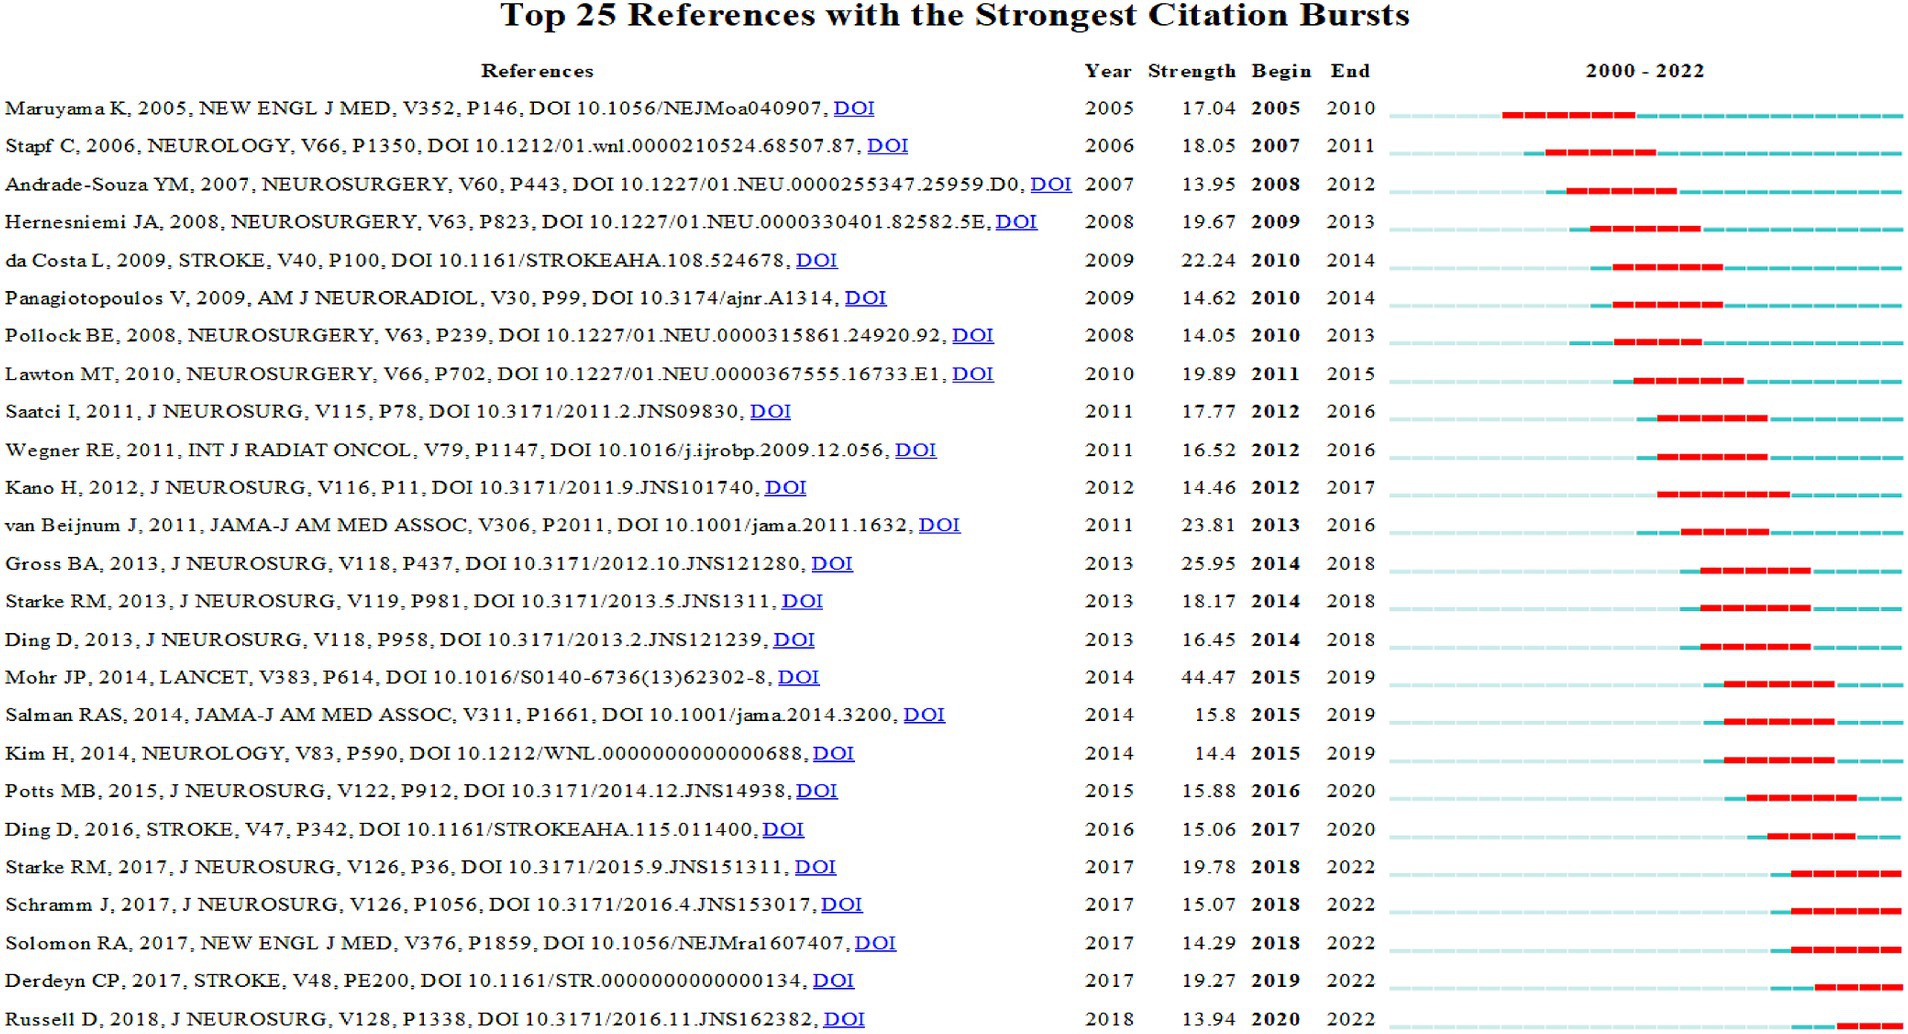Click the red burst bar for Potts MB
The image size is (1908, 1034).
click(x=1802, y=798)
